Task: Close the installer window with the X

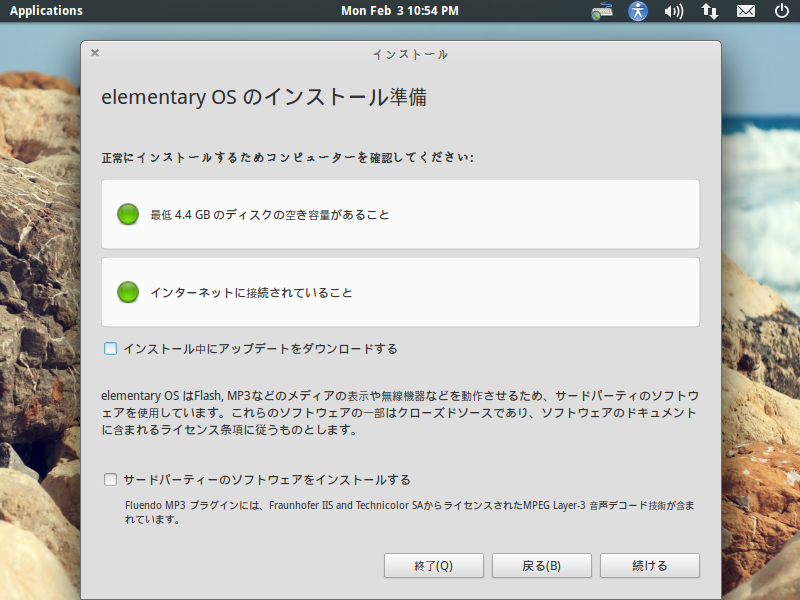Action: [x=95, y=53]
